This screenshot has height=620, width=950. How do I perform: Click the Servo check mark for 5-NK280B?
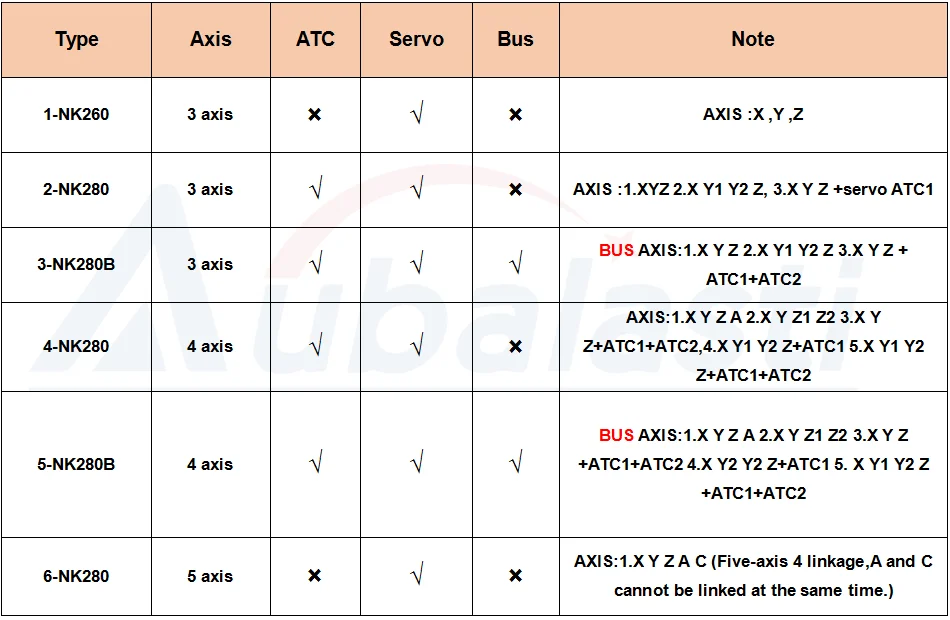[417, 463]
